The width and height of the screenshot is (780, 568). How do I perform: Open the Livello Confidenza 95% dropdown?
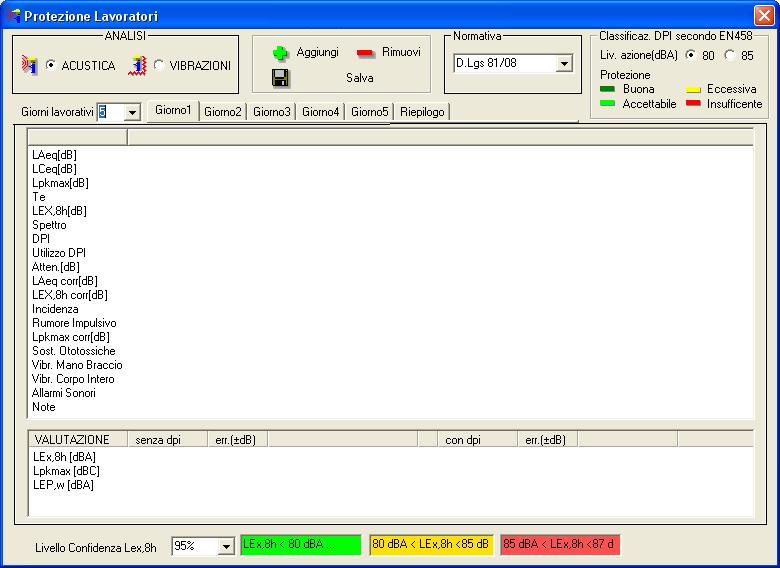click(226, 546)
